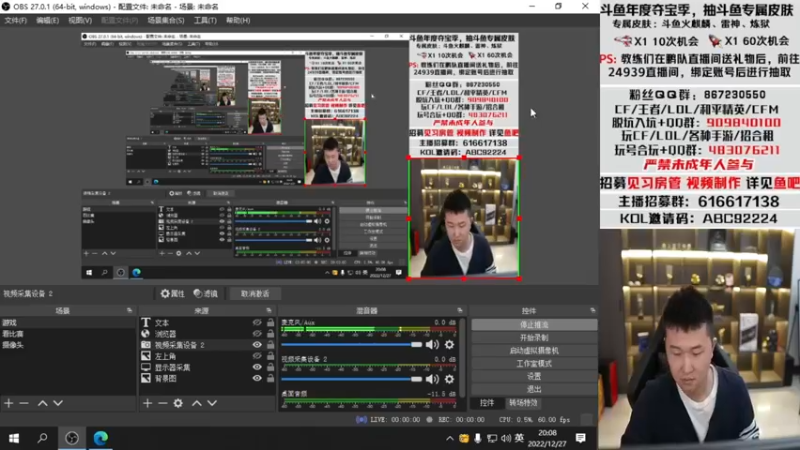The width and height of the screenshot is (800, 450).
Task: Toggle the lock on the 背景图 source
Action: point(270,379)
